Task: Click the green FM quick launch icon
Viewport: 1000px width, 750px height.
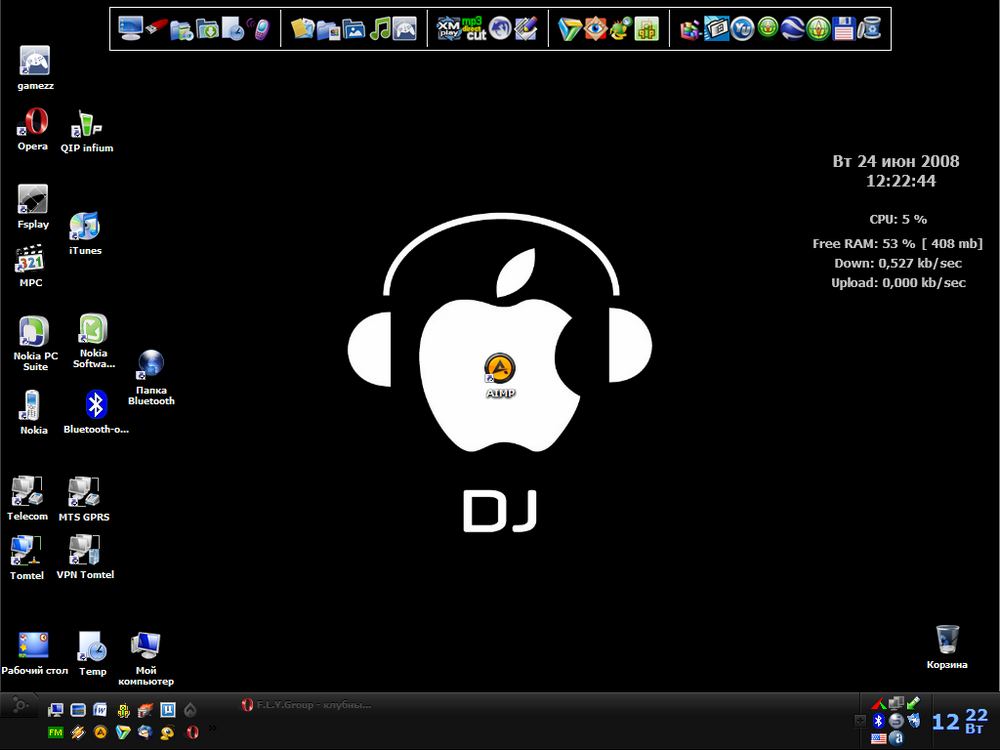Action: click(x=55, y=732)
